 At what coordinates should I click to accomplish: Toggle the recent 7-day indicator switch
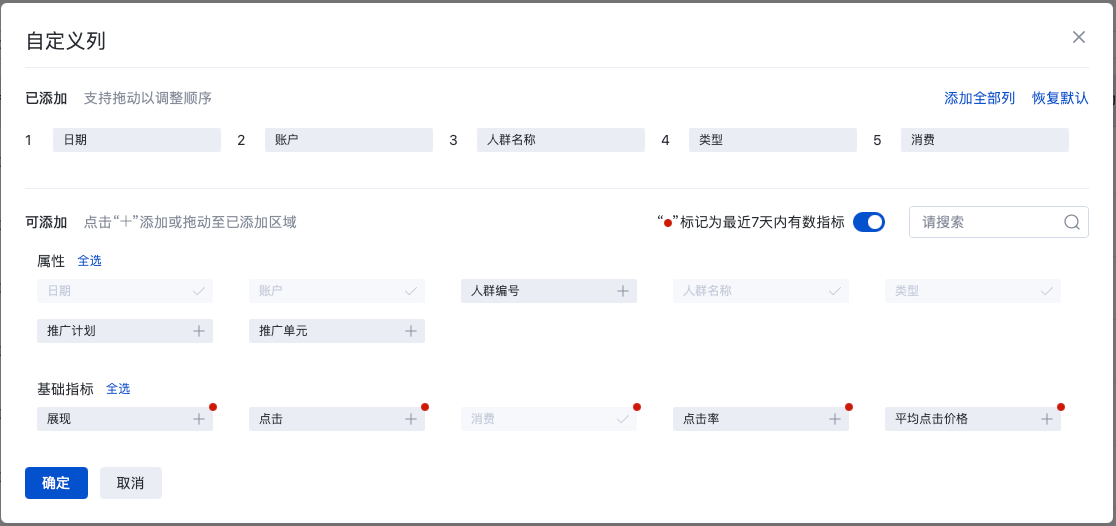pyautogui.click(x=869, y=222)
